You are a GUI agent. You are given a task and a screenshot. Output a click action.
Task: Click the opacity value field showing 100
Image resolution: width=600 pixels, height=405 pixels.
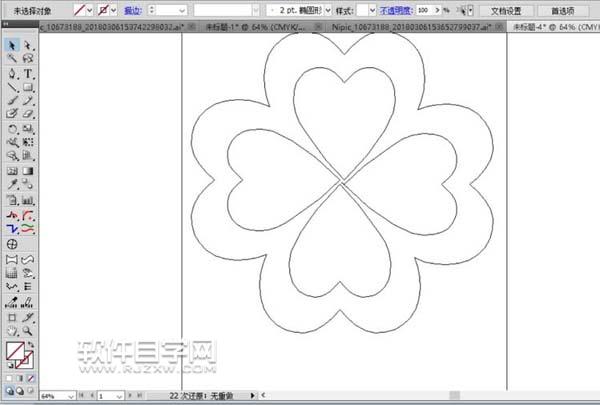(x=422, y=10)
